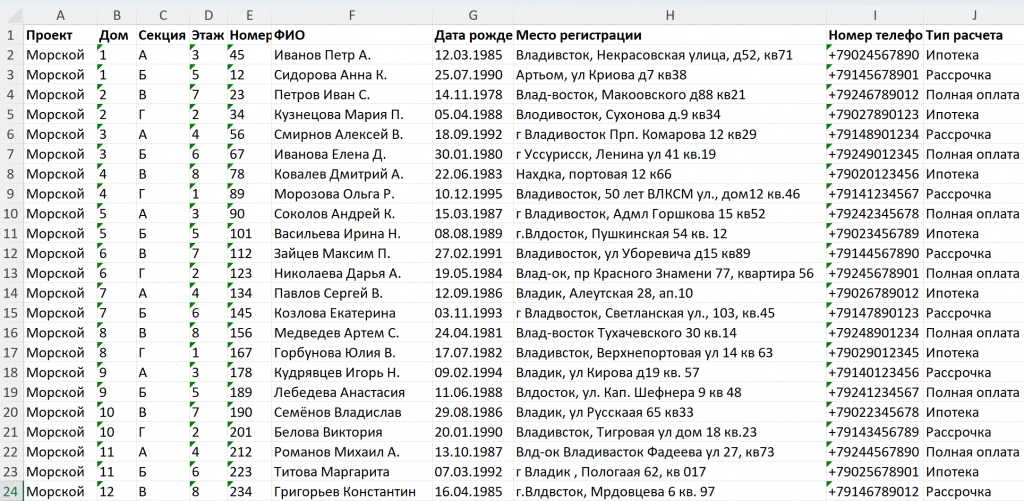The width and height of the screenshot is (1024, 501).
Task: Click cell with name 'Иванов Петр А.'
Action: click(351, 55)
